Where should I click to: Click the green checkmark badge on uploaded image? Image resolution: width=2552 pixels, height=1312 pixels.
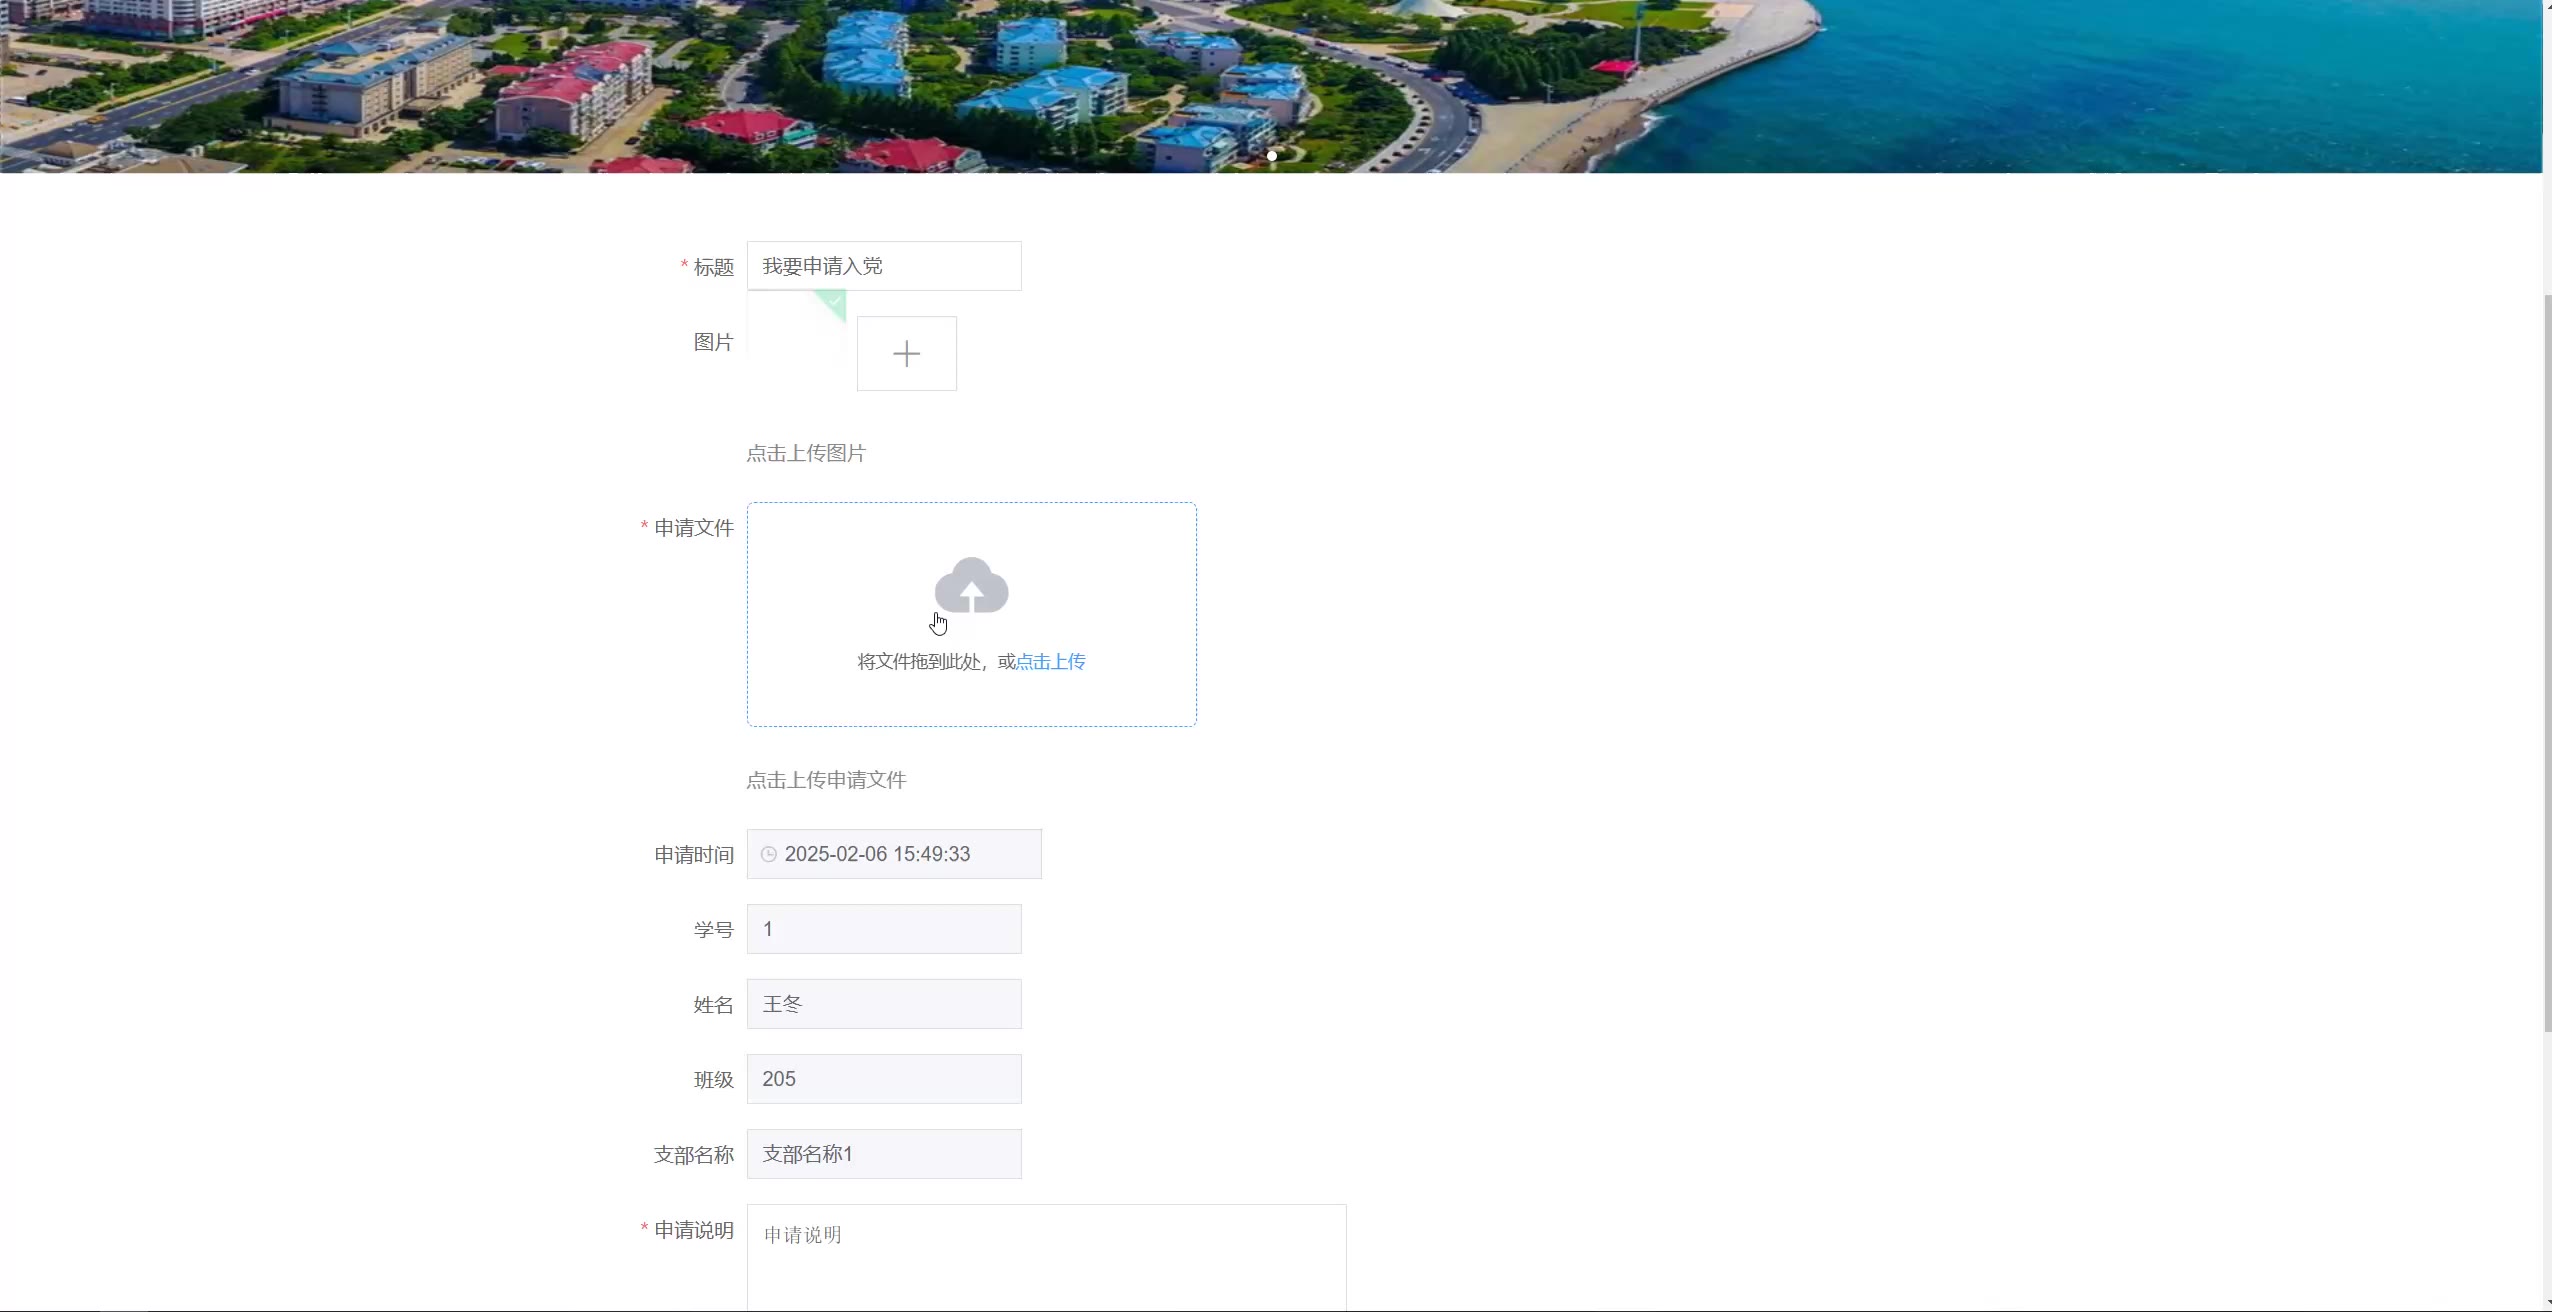[832, 303]
